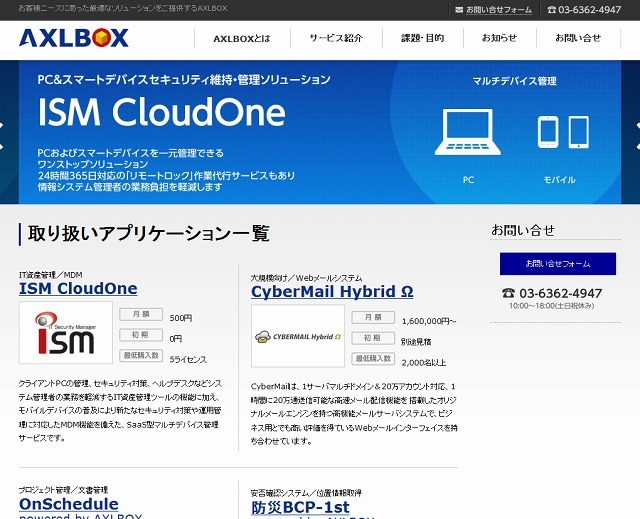Click the IT資産管理／MDM category label

point(51,275)
